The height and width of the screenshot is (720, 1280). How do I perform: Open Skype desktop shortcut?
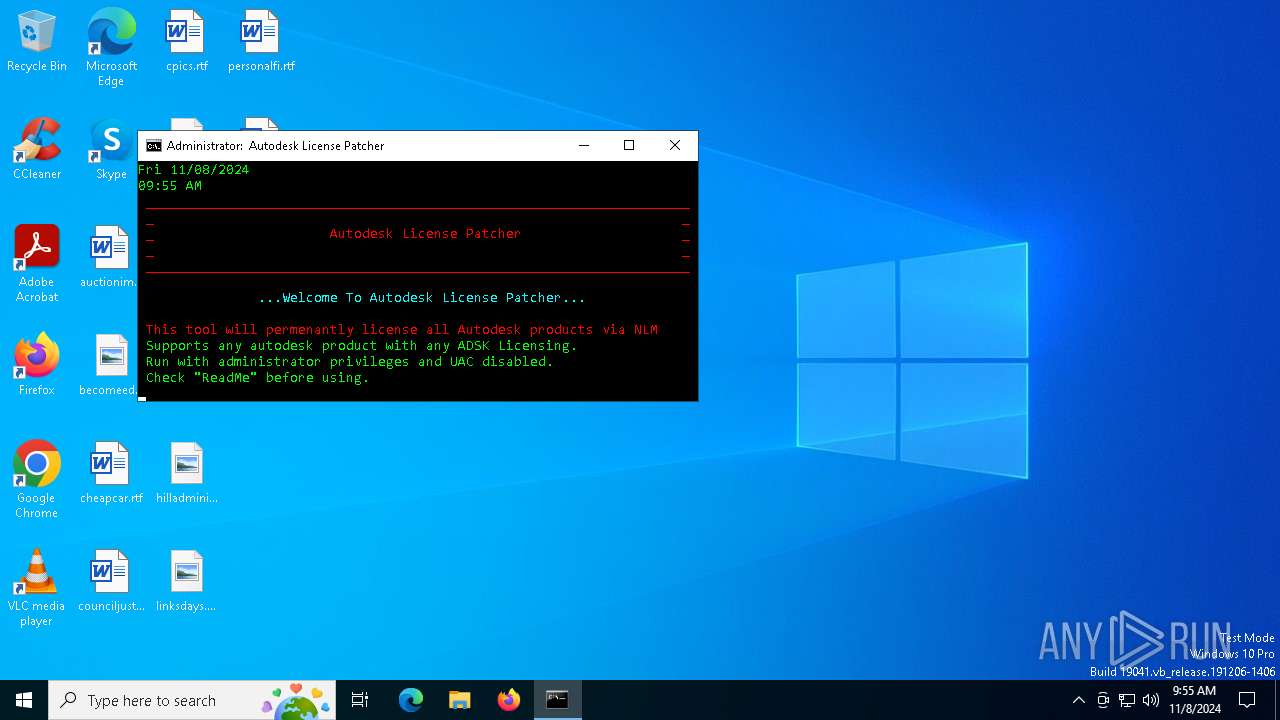(111, 150)
